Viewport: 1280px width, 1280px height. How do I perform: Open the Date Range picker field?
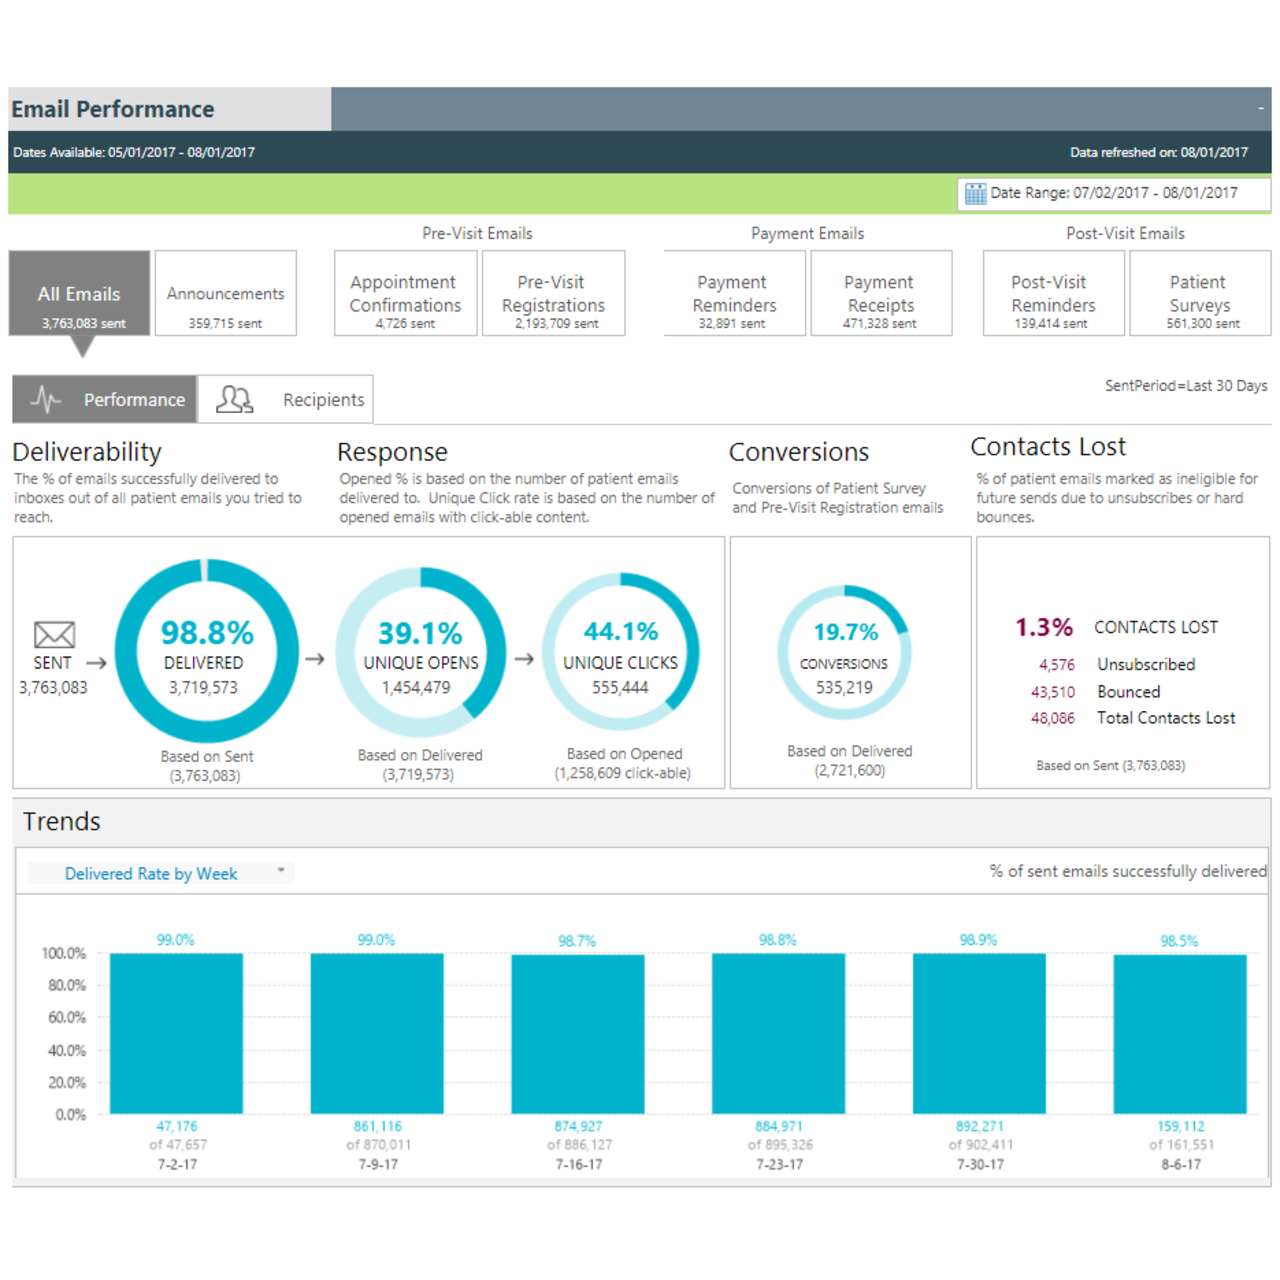pos(1114,193)
